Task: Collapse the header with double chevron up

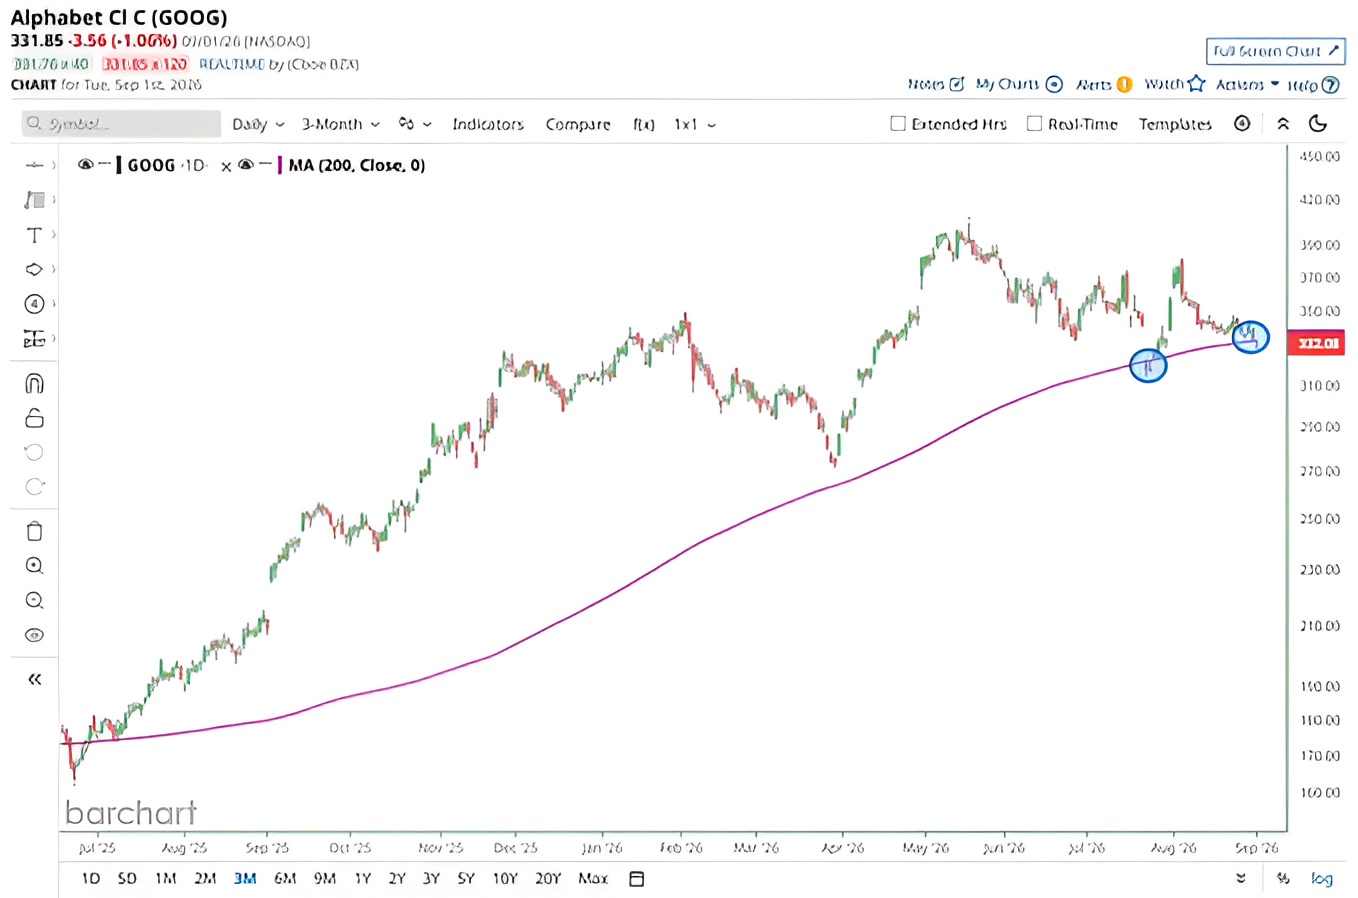Action: click(x=1283, y=124)
